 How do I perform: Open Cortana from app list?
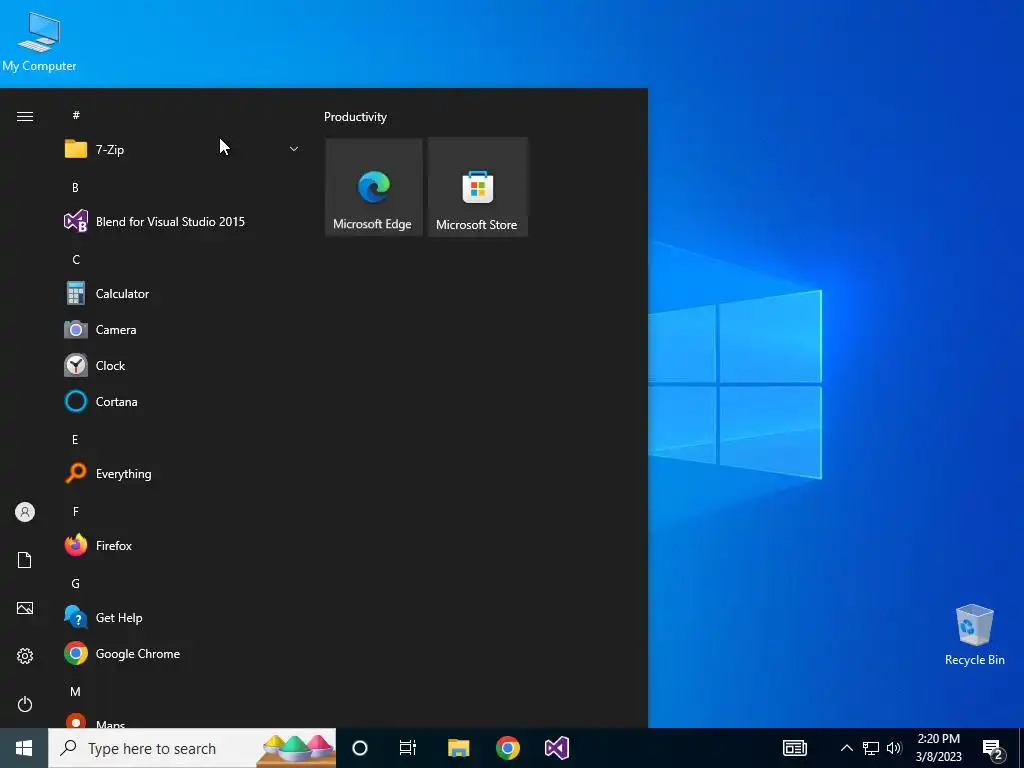click(182, 402)
